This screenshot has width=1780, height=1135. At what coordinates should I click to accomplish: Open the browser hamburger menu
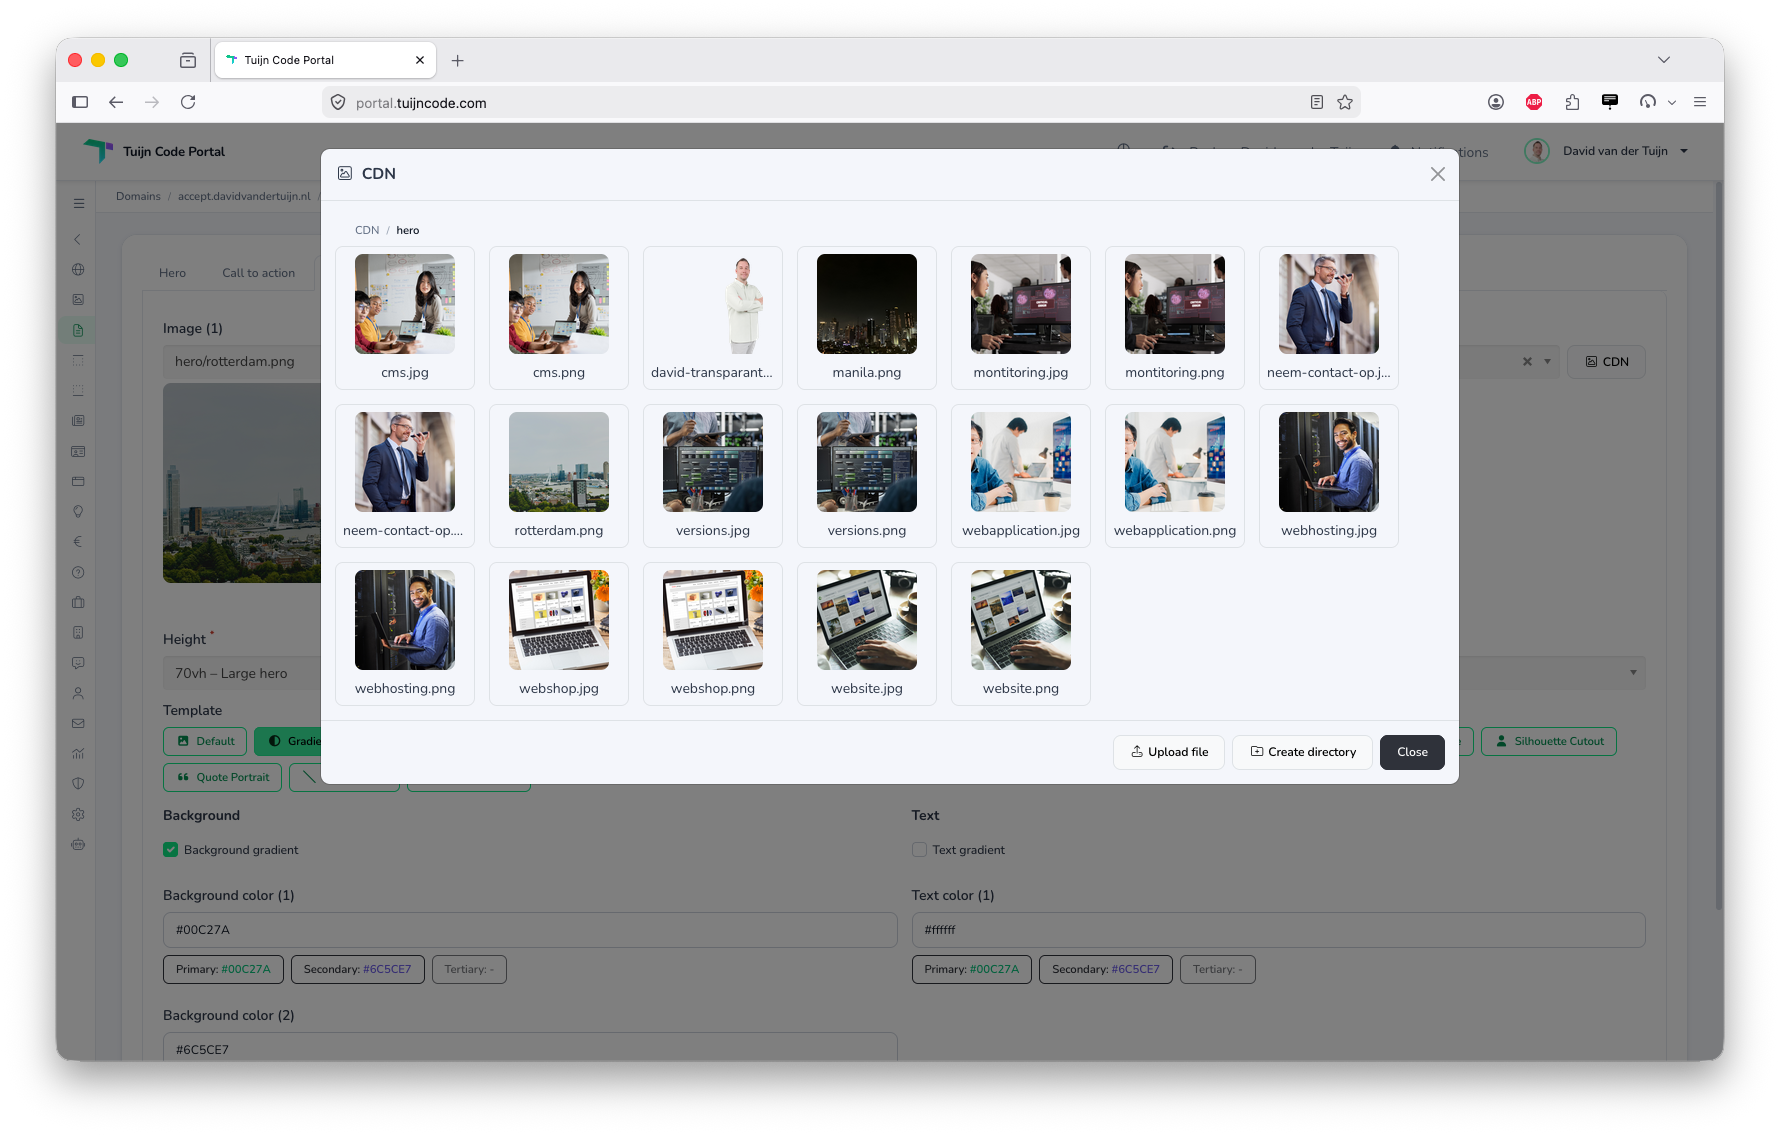[1700, 102]
